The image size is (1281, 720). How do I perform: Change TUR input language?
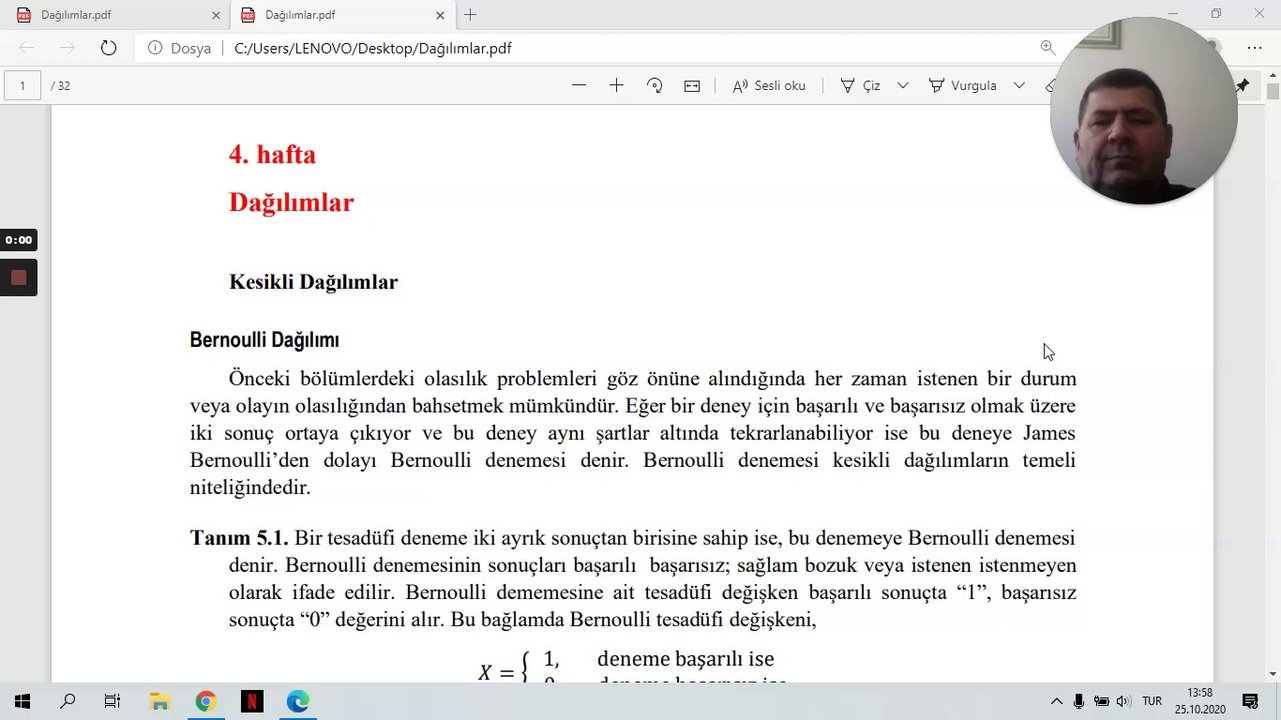click(x=1152, y=702)
